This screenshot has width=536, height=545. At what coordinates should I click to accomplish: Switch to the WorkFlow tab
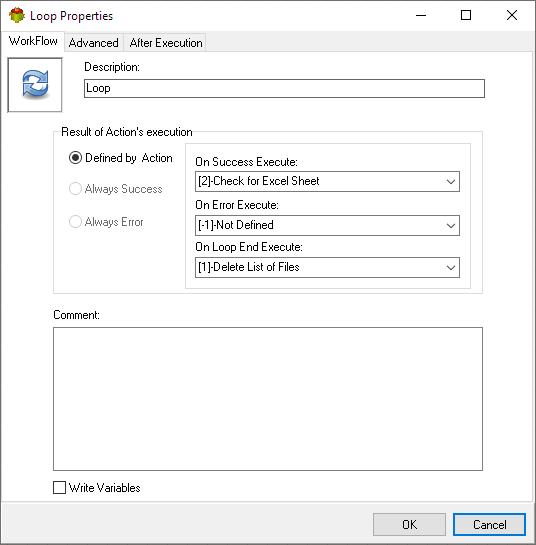point(33,41)
